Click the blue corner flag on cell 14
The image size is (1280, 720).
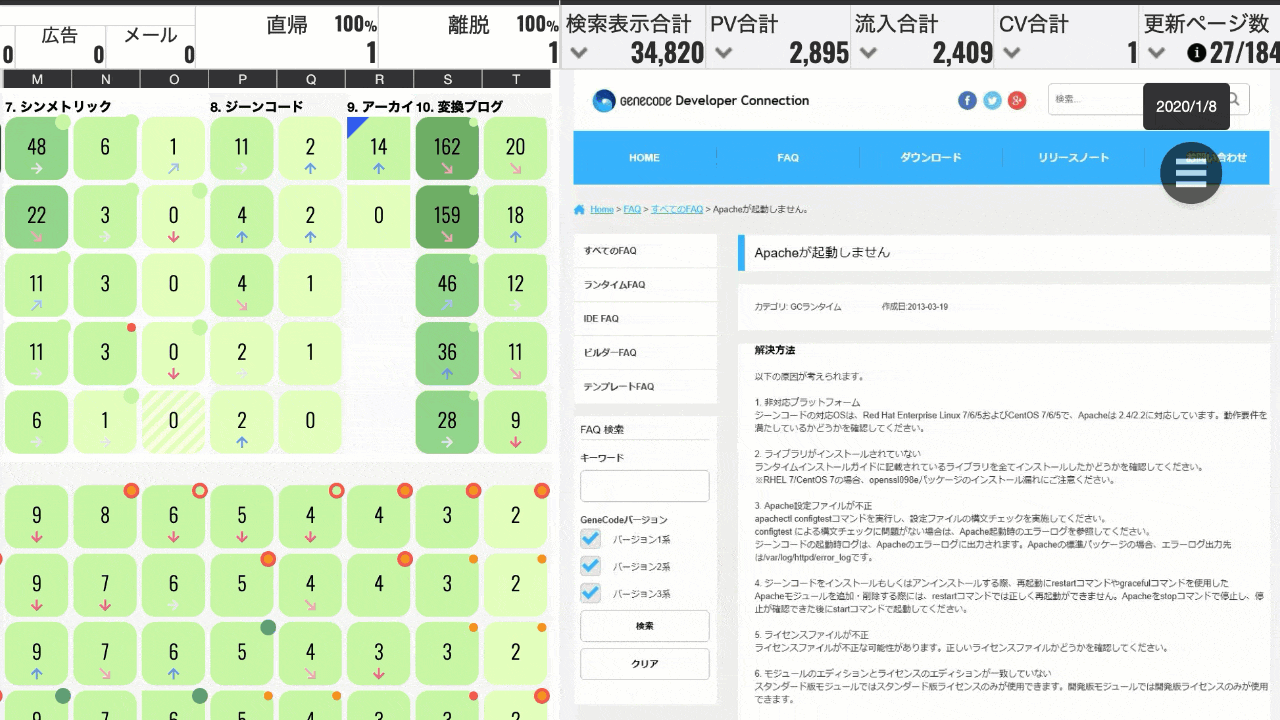pyautogui.click(x=357, y=127)
